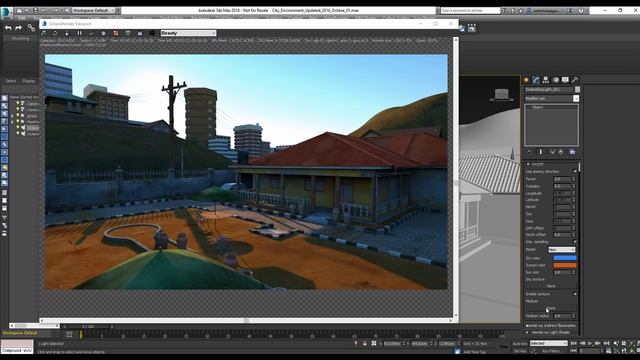Image resolution: width=640 pixels, height=360 pixels.
Task: Expand mental ray Light Shader rollout
Action: 551,333
